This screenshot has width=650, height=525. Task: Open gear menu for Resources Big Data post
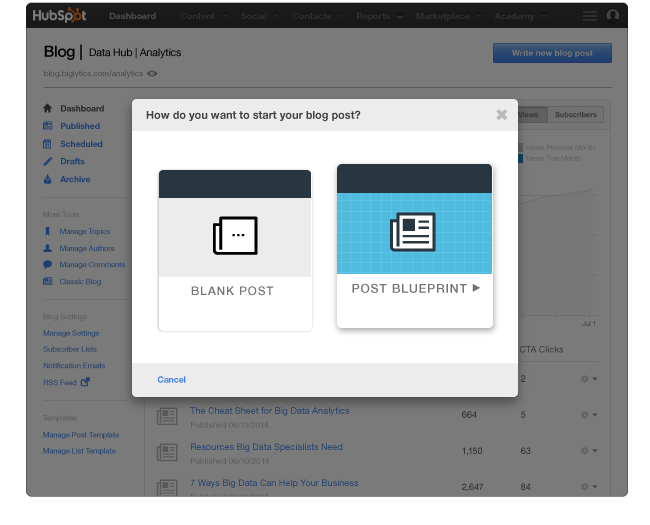589,450
